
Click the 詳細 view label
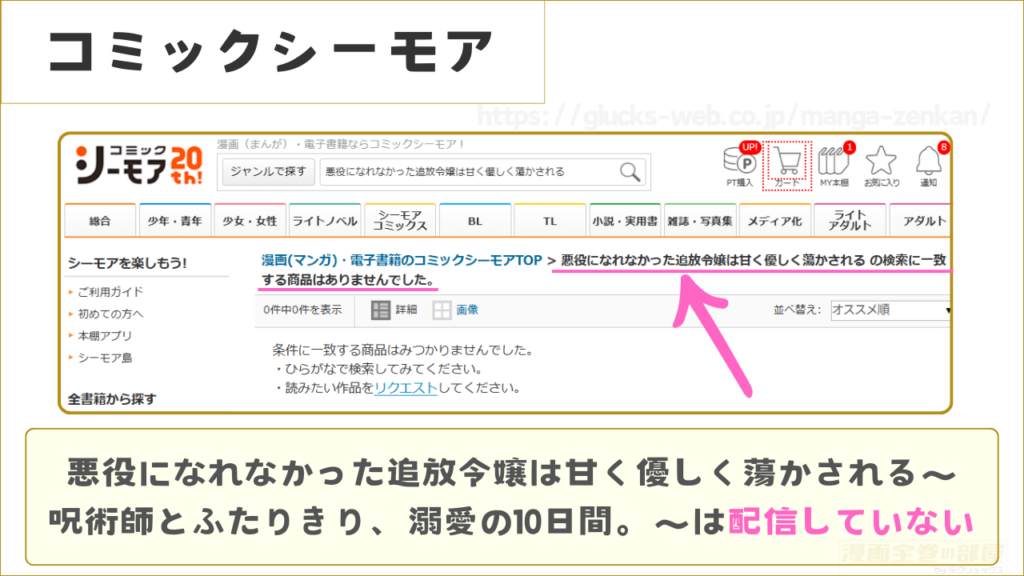(x=406, y=310)
